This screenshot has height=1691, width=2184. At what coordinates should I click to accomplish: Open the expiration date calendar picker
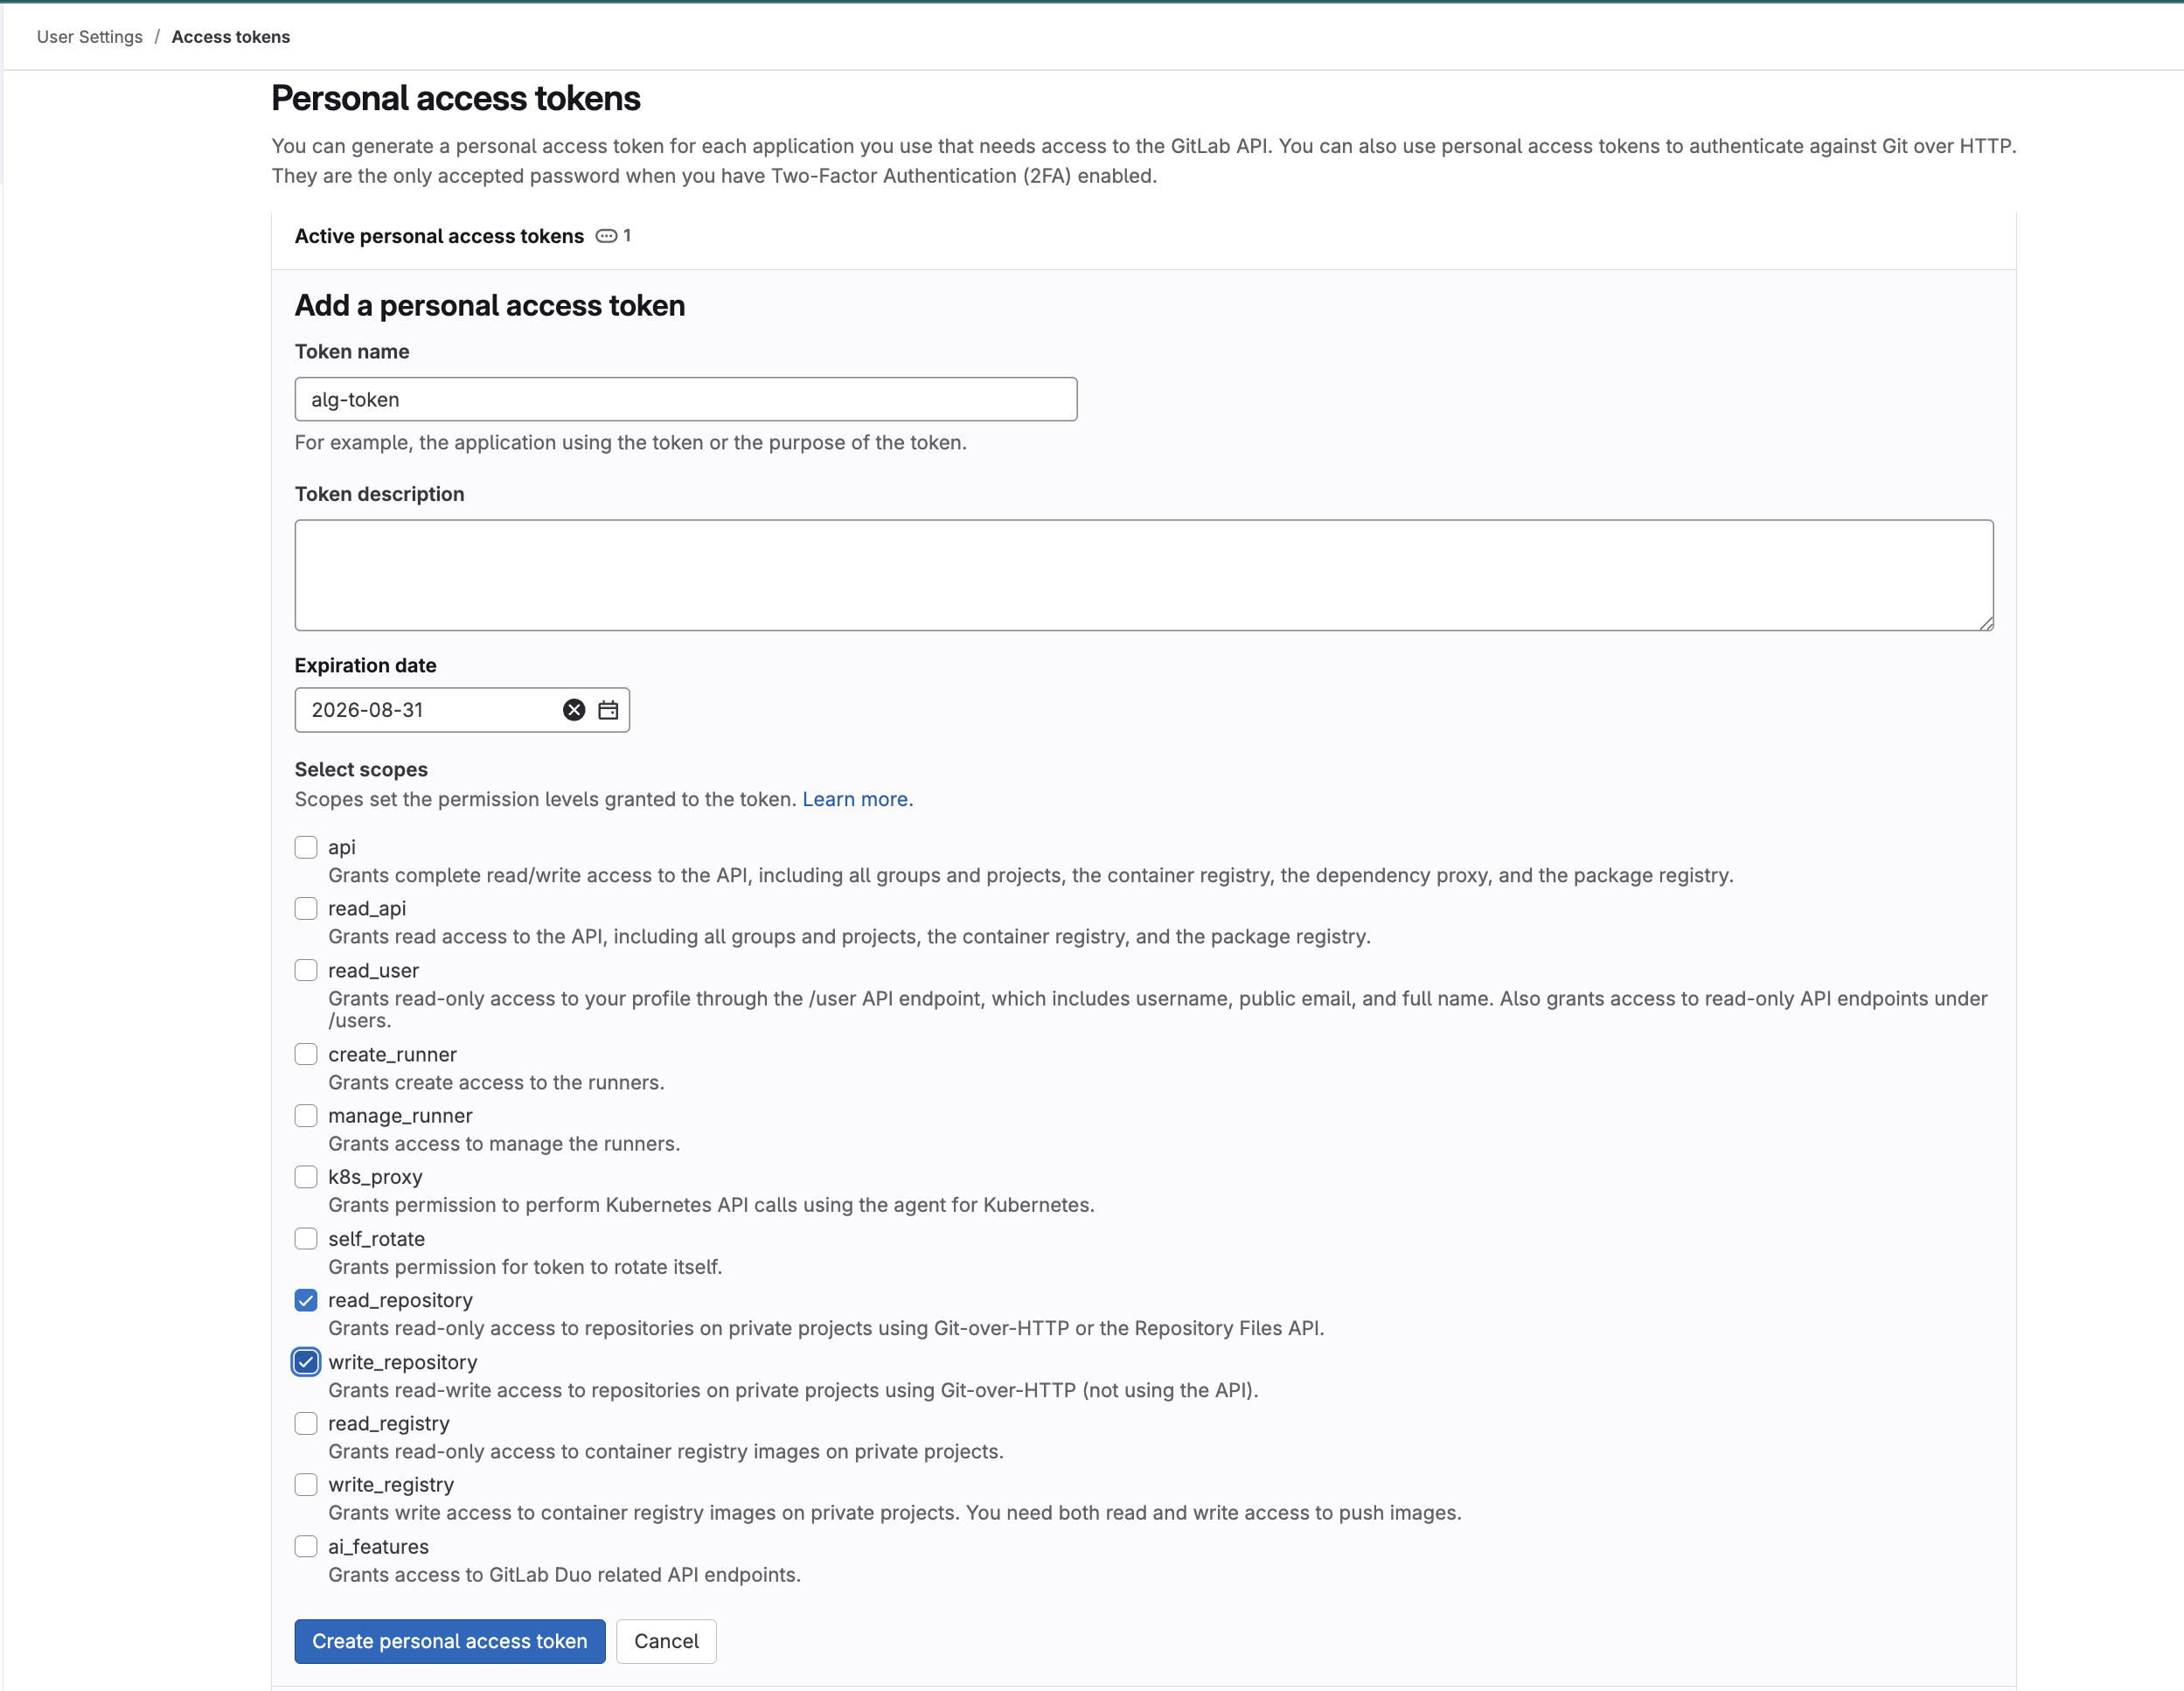tap(607, 710)
